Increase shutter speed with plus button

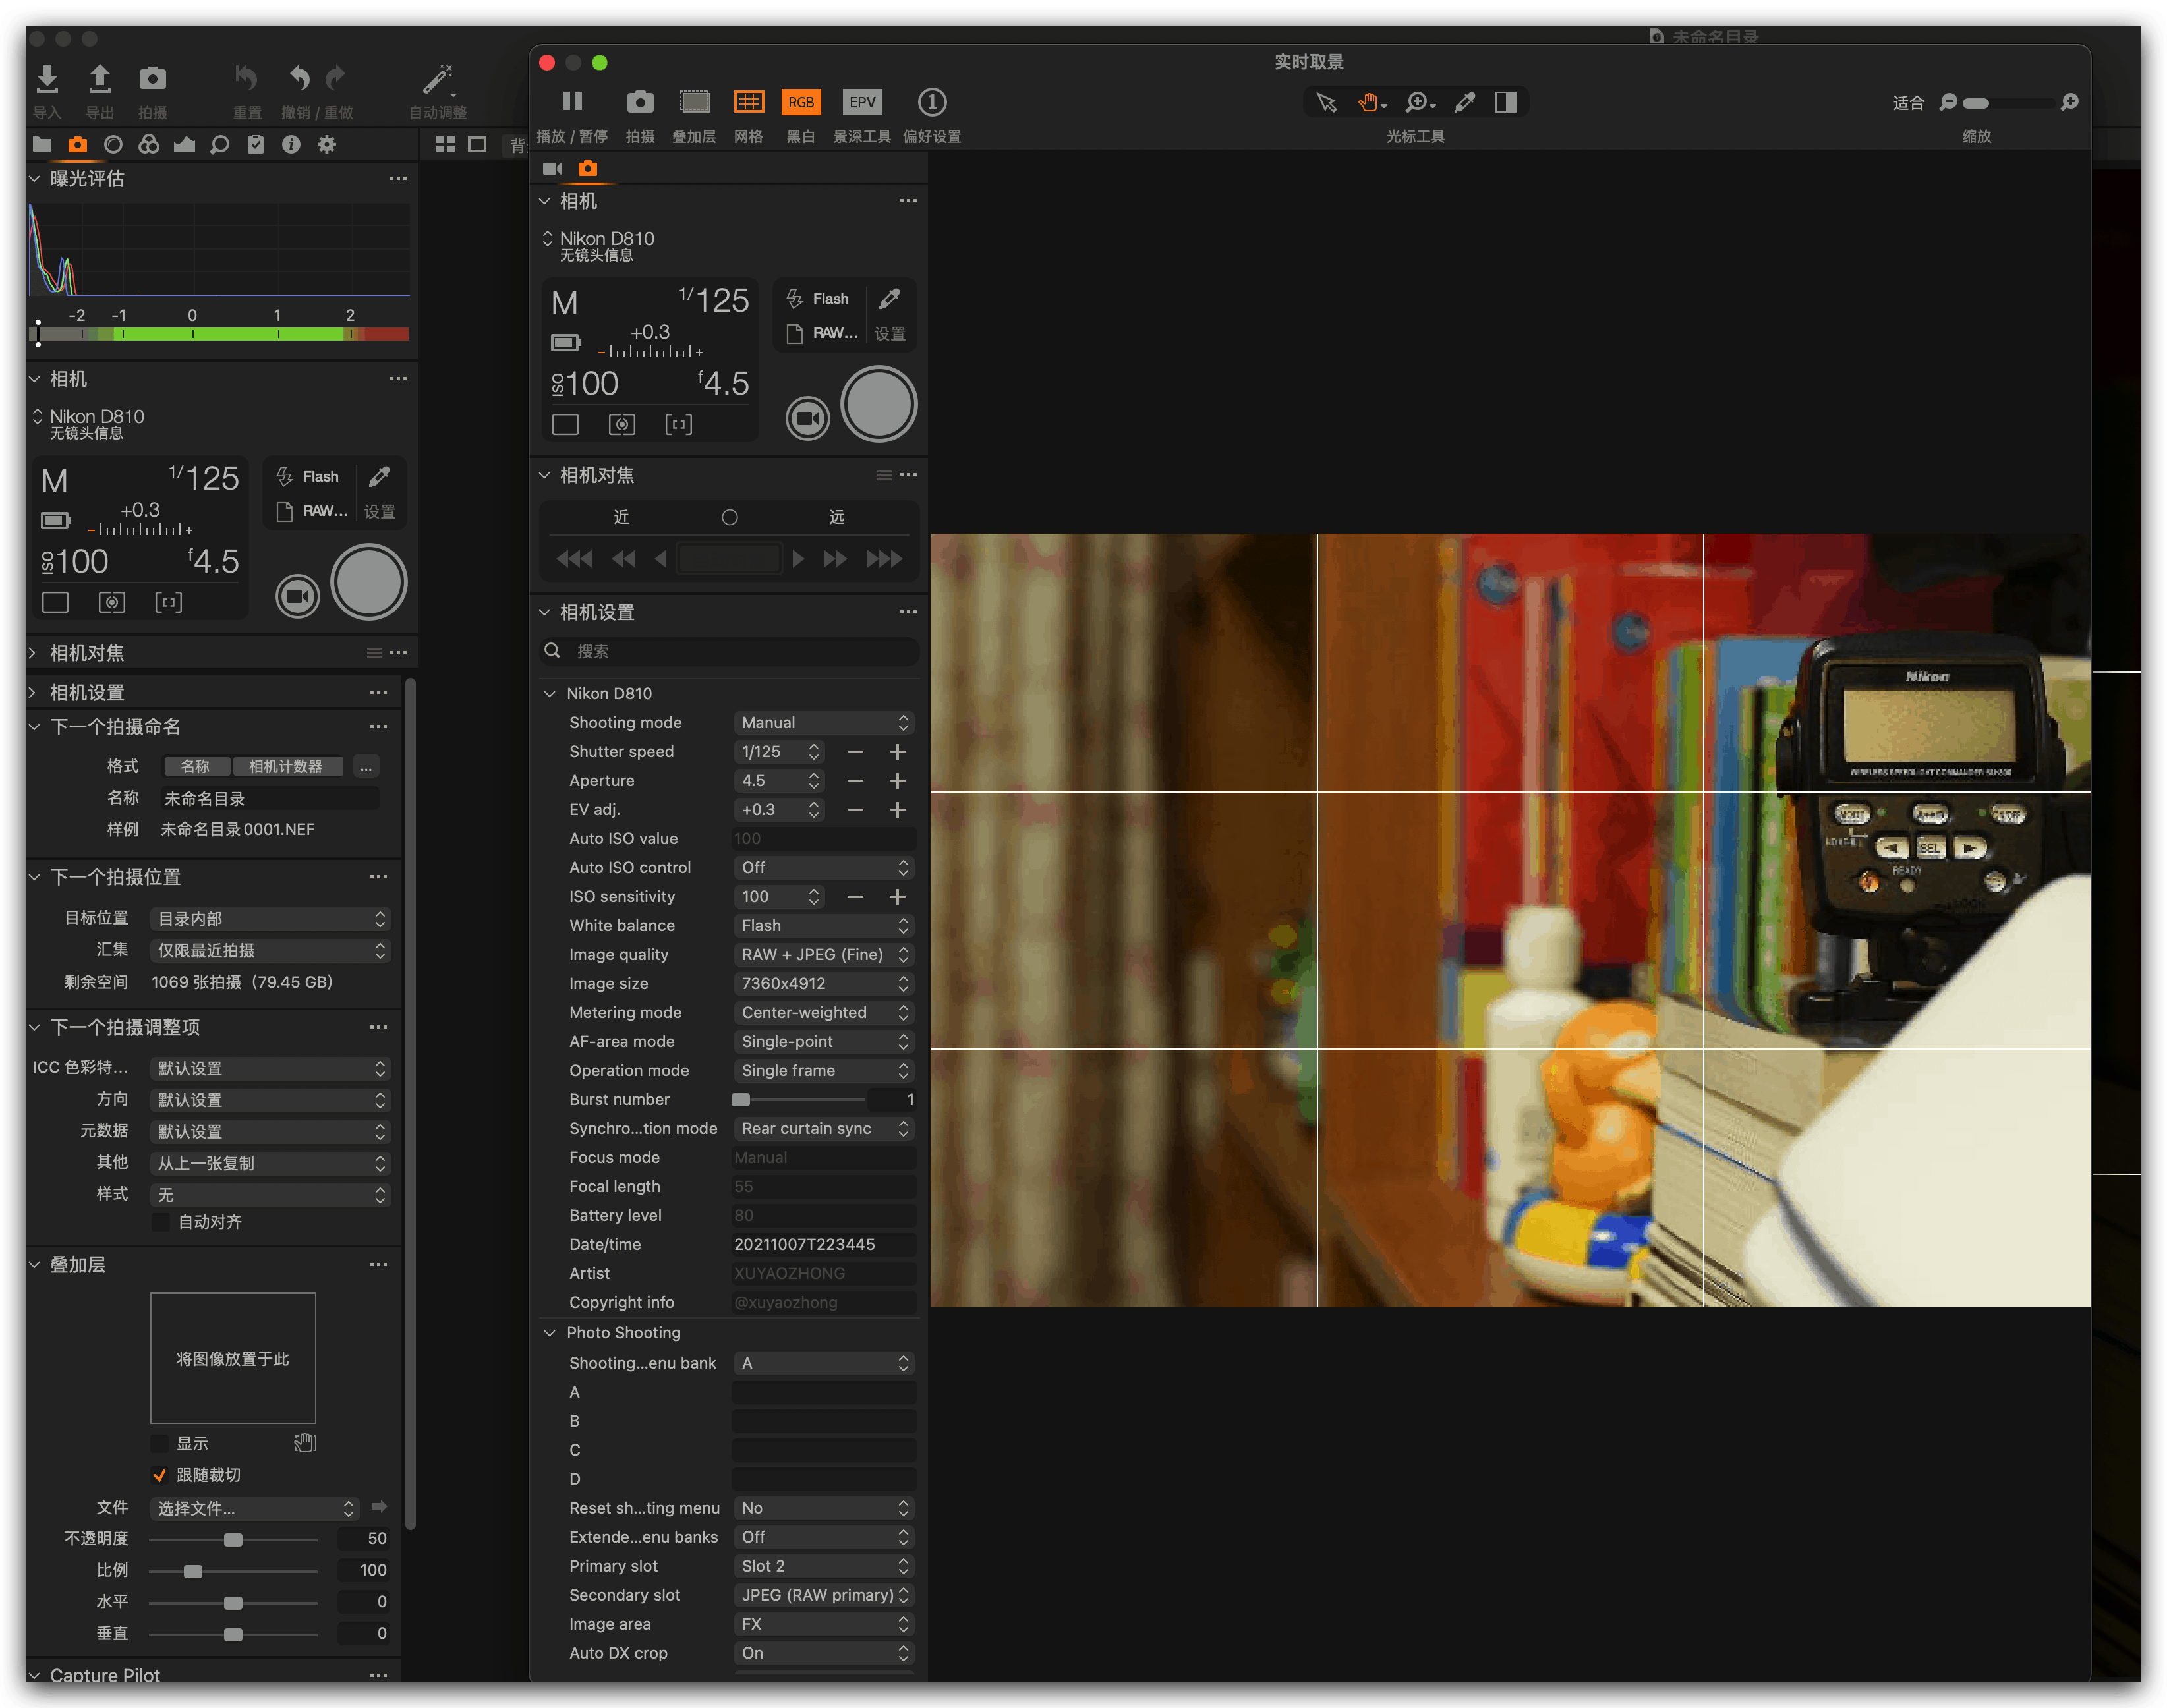tap(897, 751)
